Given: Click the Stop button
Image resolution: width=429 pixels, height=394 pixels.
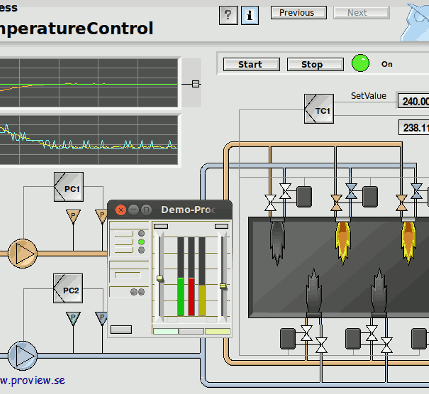Looking at the screenshot, I should tap(315, 64).
